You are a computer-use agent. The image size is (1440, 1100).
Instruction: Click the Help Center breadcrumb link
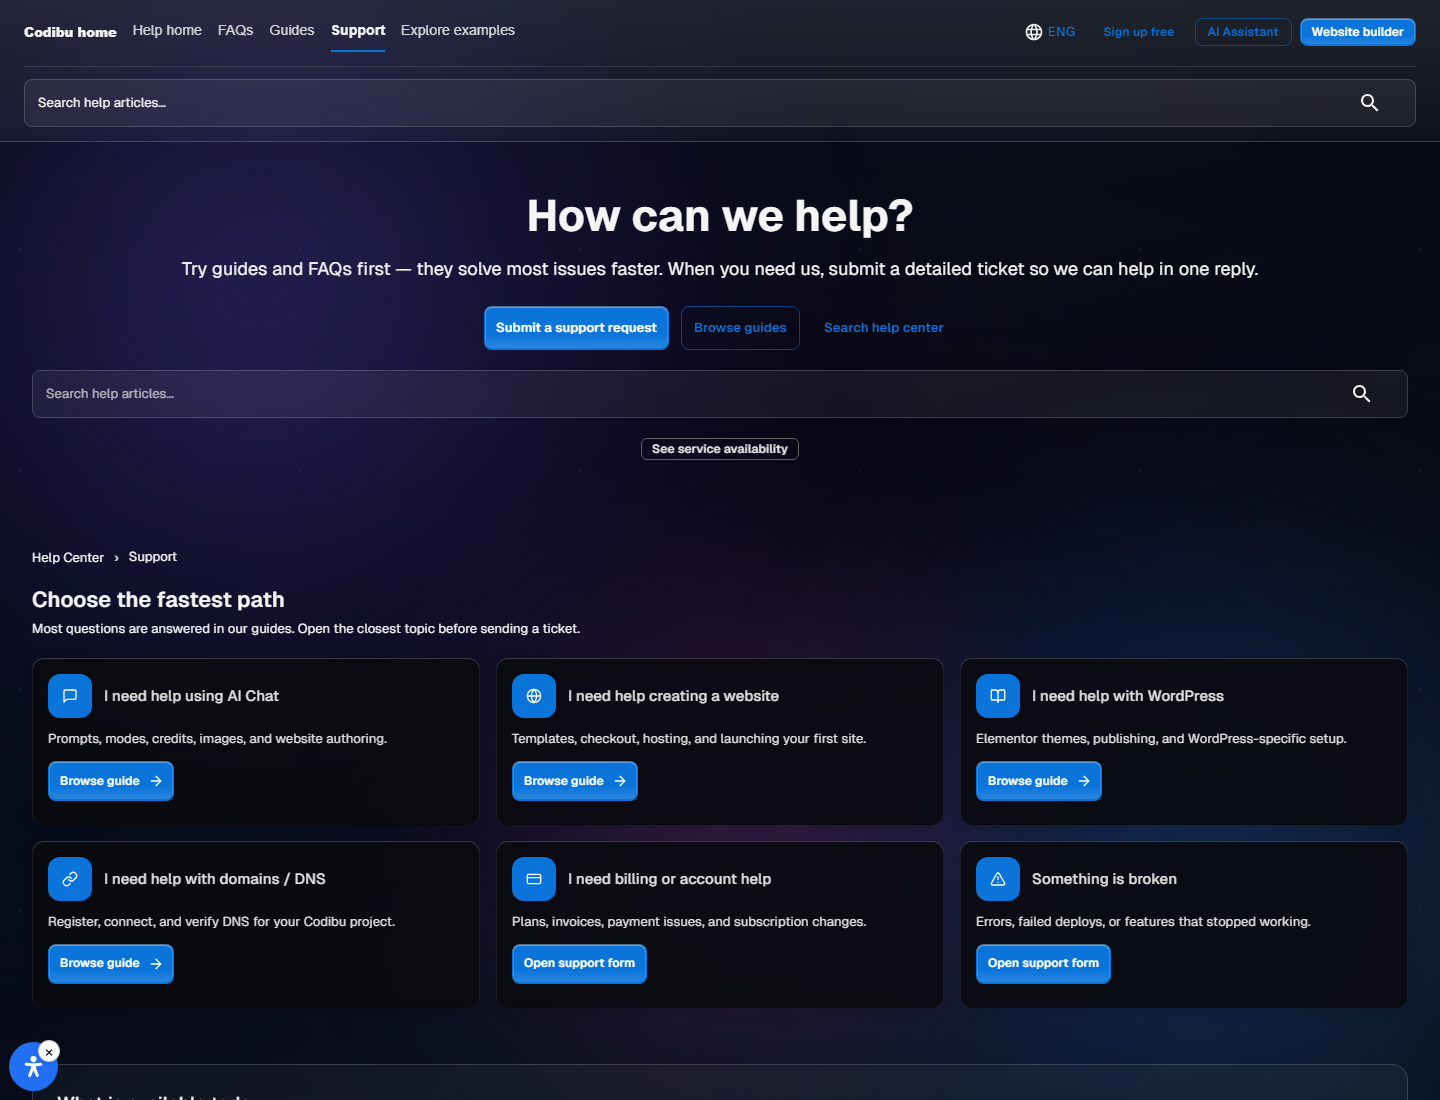pos(68,558)
